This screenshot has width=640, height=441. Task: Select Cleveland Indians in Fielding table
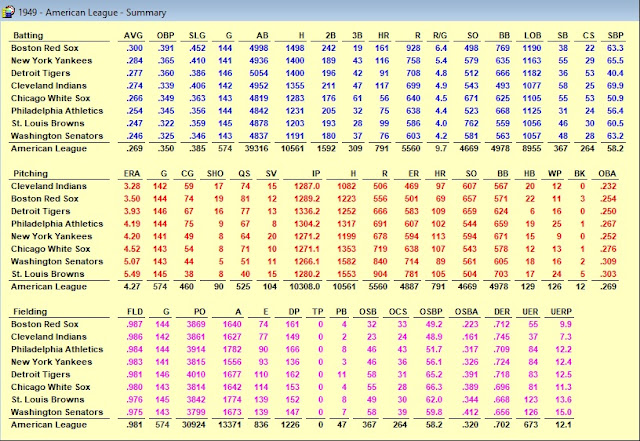[49, 337]
